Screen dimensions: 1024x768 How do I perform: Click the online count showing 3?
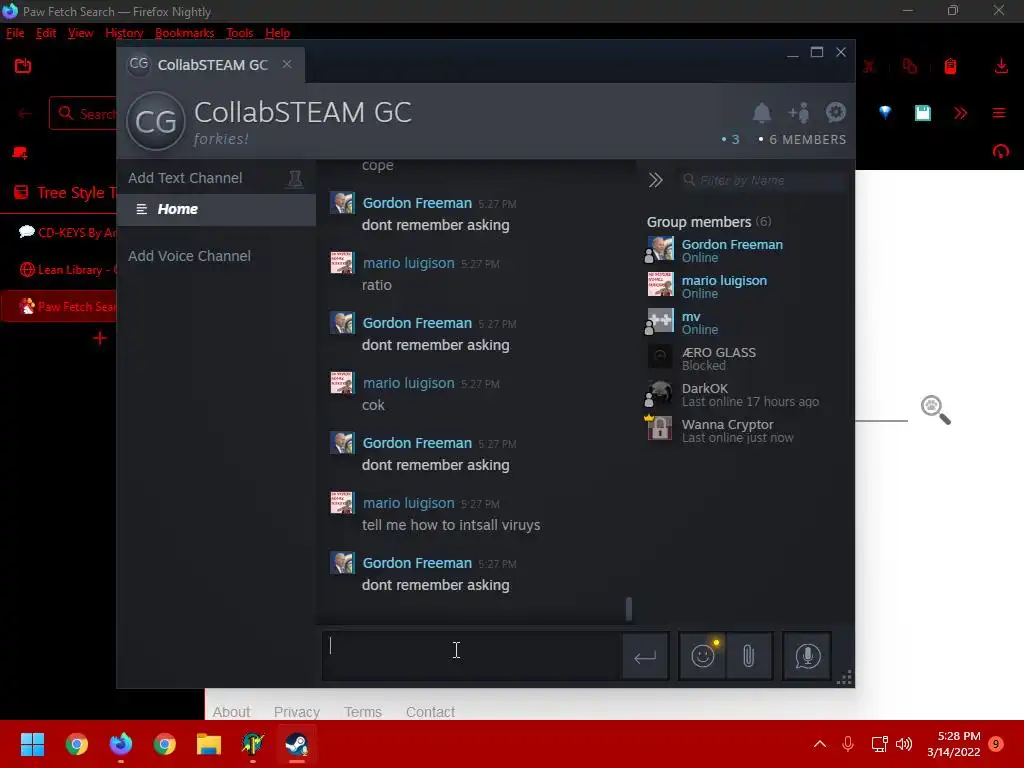tap(730, 139)
